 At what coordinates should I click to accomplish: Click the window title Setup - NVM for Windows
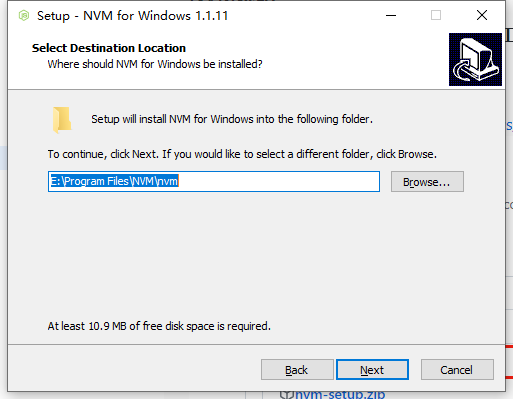tap(133, 16)
